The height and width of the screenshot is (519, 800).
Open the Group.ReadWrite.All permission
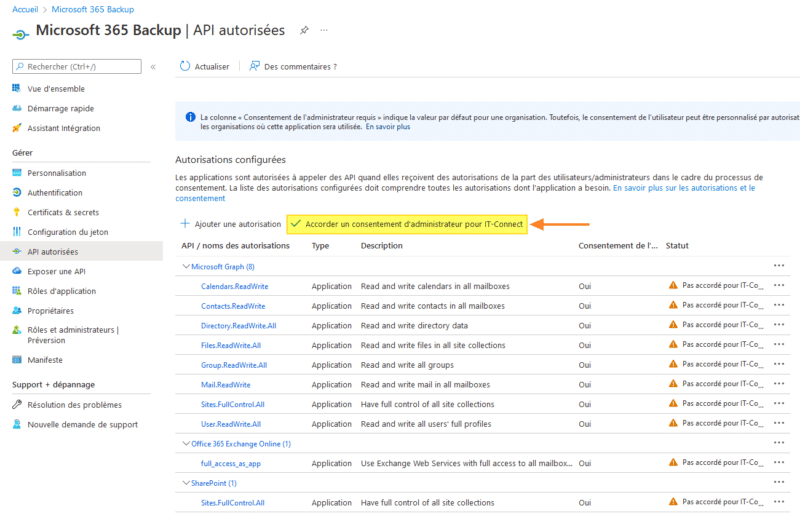click(234, 365)
